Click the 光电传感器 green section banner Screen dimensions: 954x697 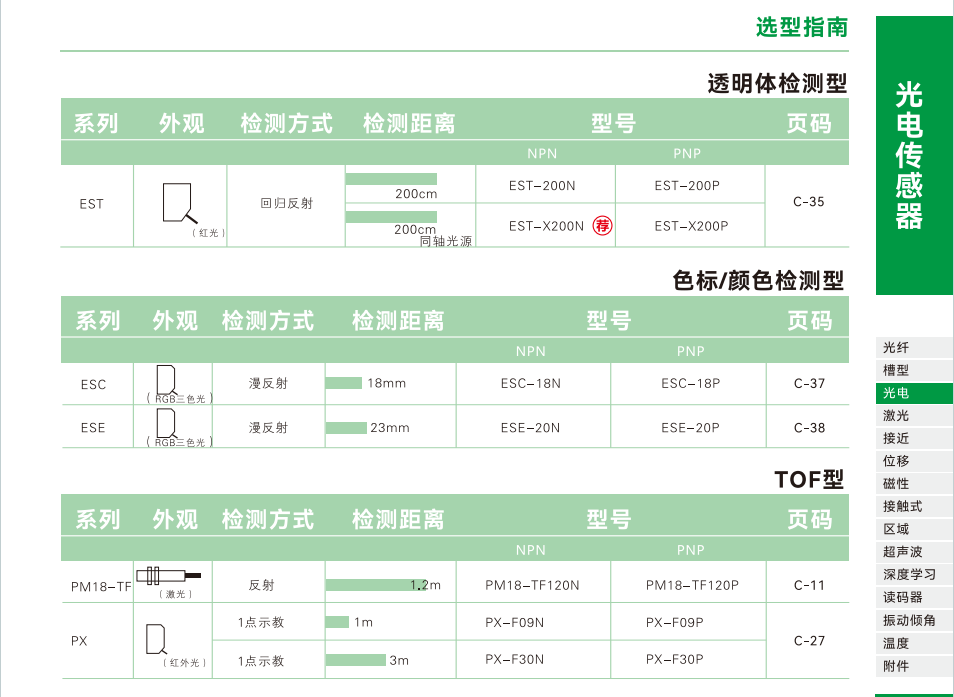(x=914, y=156)
